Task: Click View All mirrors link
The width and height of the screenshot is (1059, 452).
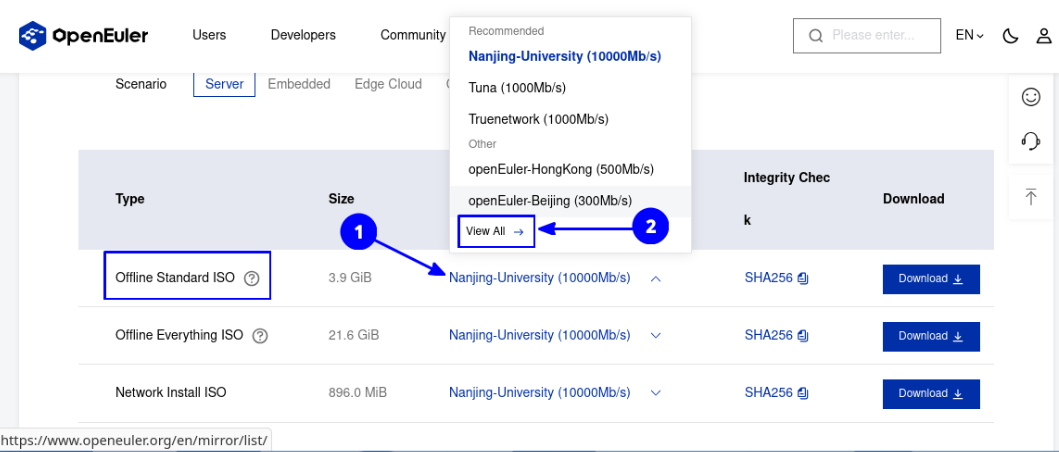Action: tap(496, 231)
